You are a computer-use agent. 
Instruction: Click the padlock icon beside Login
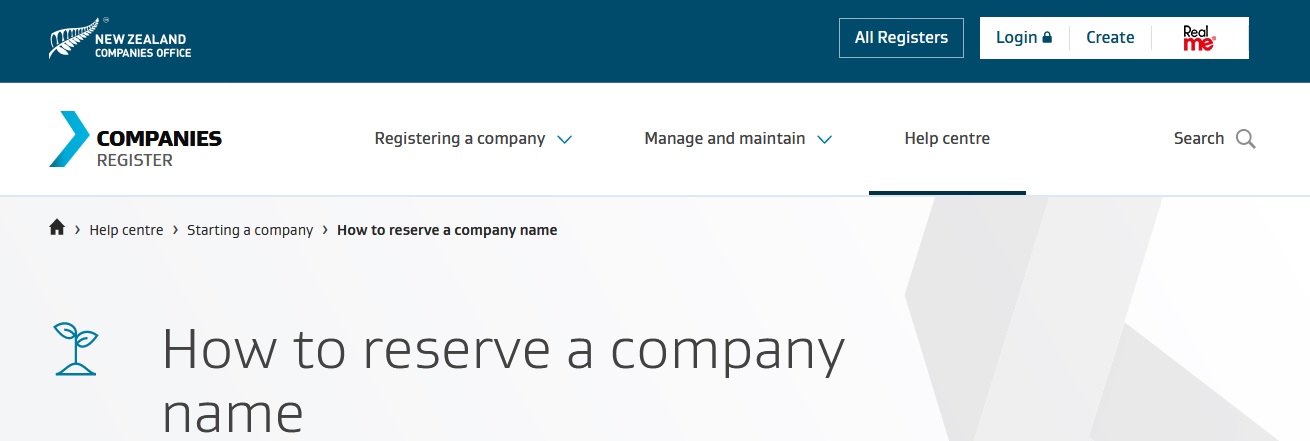click(1047, 38)
